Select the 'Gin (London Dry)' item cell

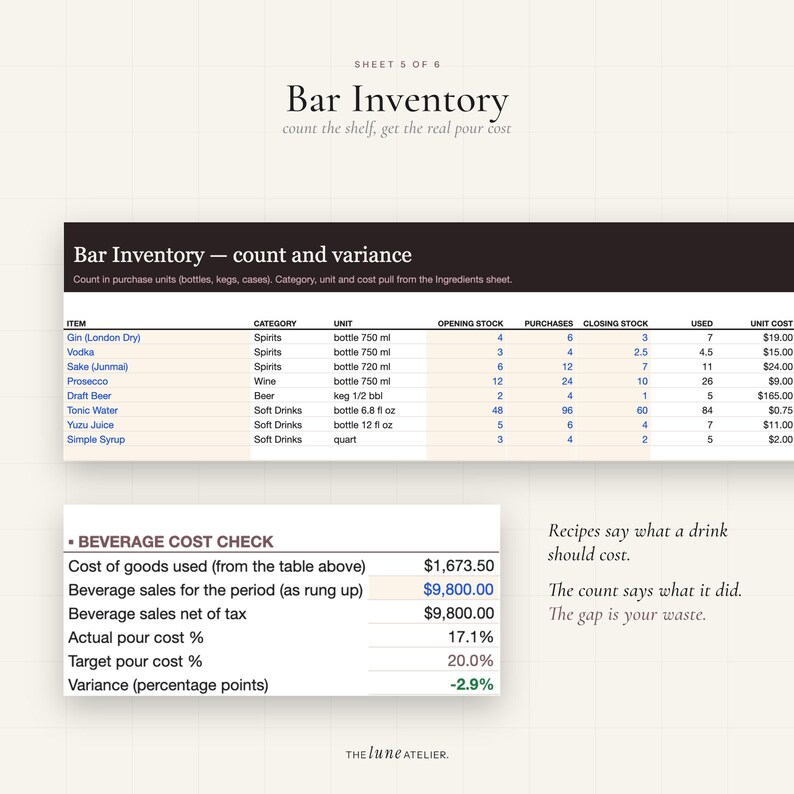pyautogui.click(x=157, y=337)
